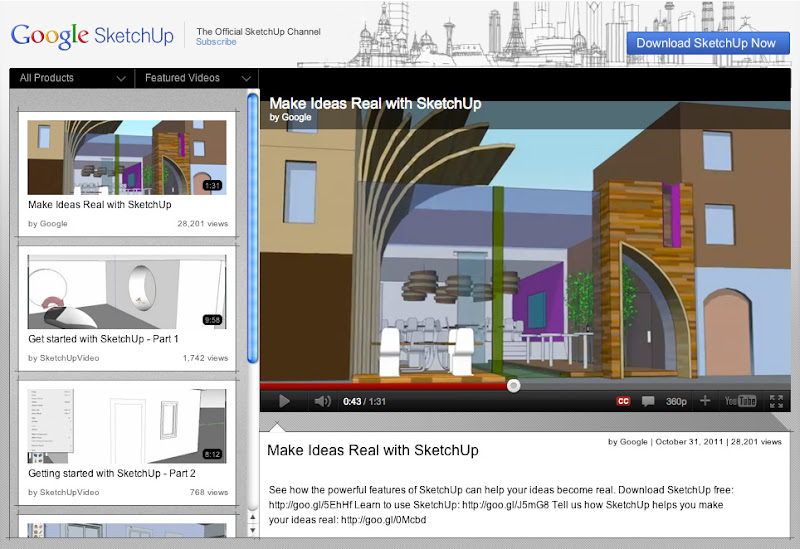Open the video on YouTube via the logo
The width and height of the screenshot is (800, 549).
click(740, 401)
